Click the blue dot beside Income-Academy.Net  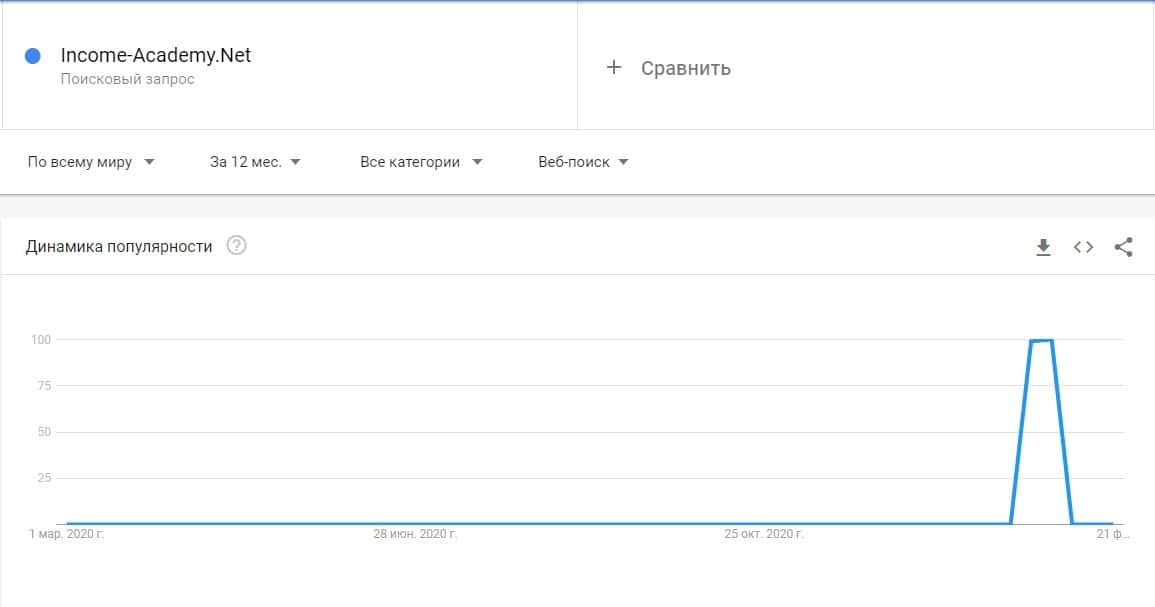click(32, 57)
